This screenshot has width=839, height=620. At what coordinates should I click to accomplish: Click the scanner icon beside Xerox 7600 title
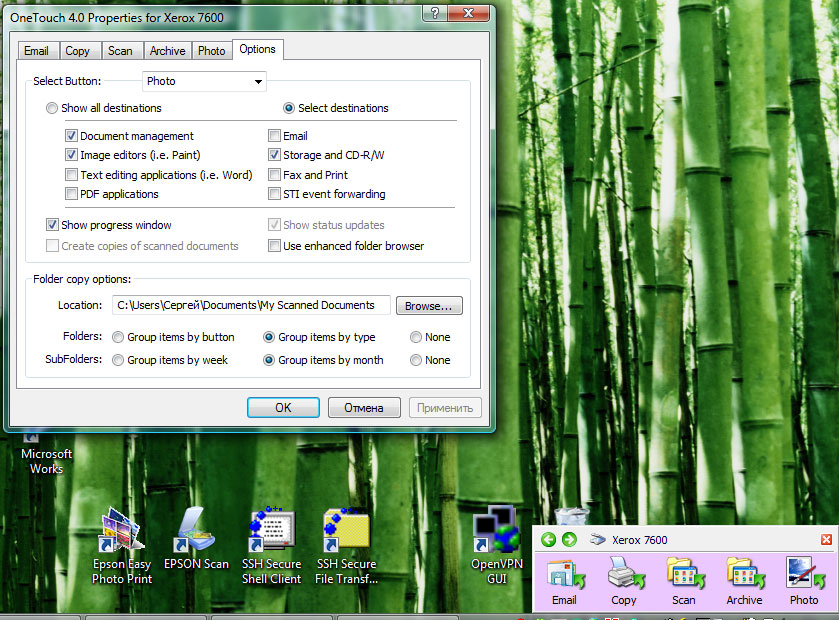597,540
